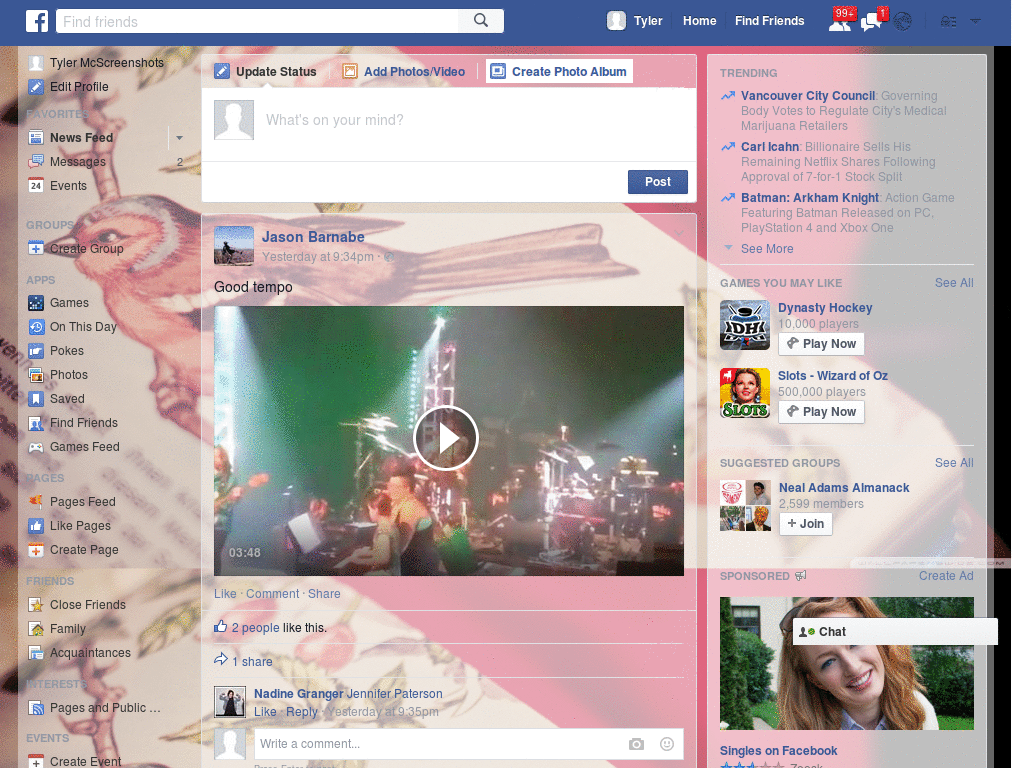Select the Add Photos/Video tab
Viewport: 1024px width, 768px height.
click(404, 72)
